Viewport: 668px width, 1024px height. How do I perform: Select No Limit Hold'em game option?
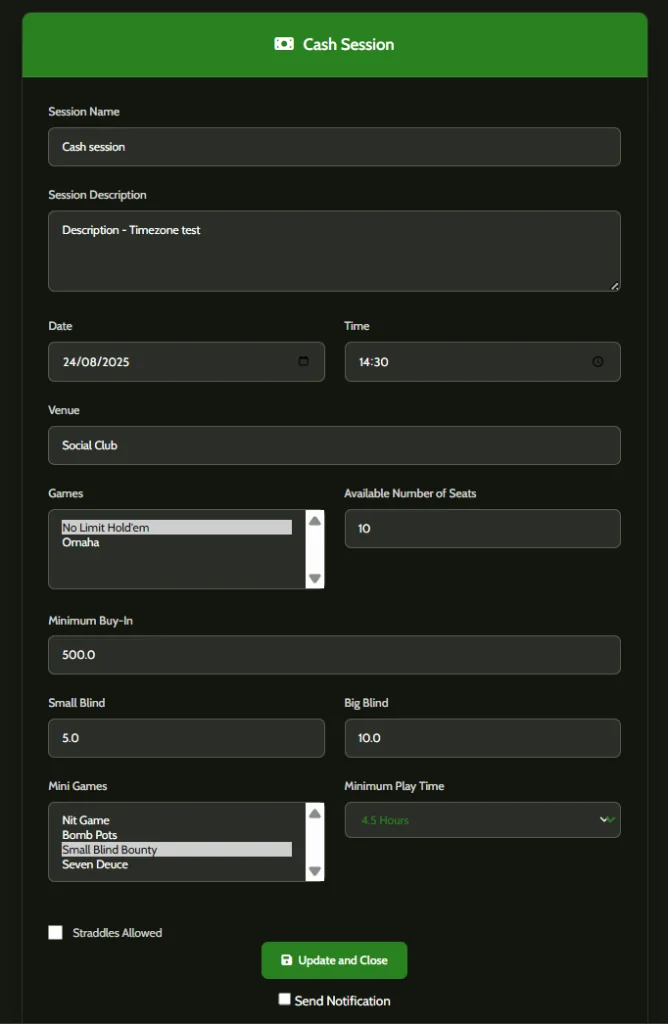click(x=105, y=527)
